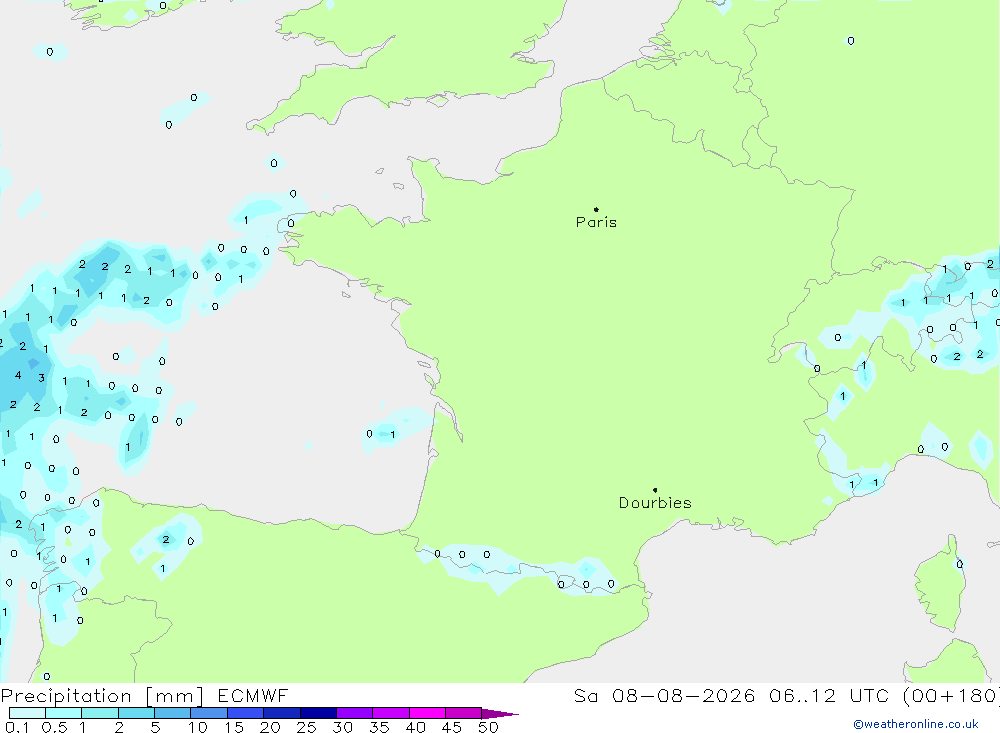Open the weatheronline.co.uk copyright link

click(916, 724)
